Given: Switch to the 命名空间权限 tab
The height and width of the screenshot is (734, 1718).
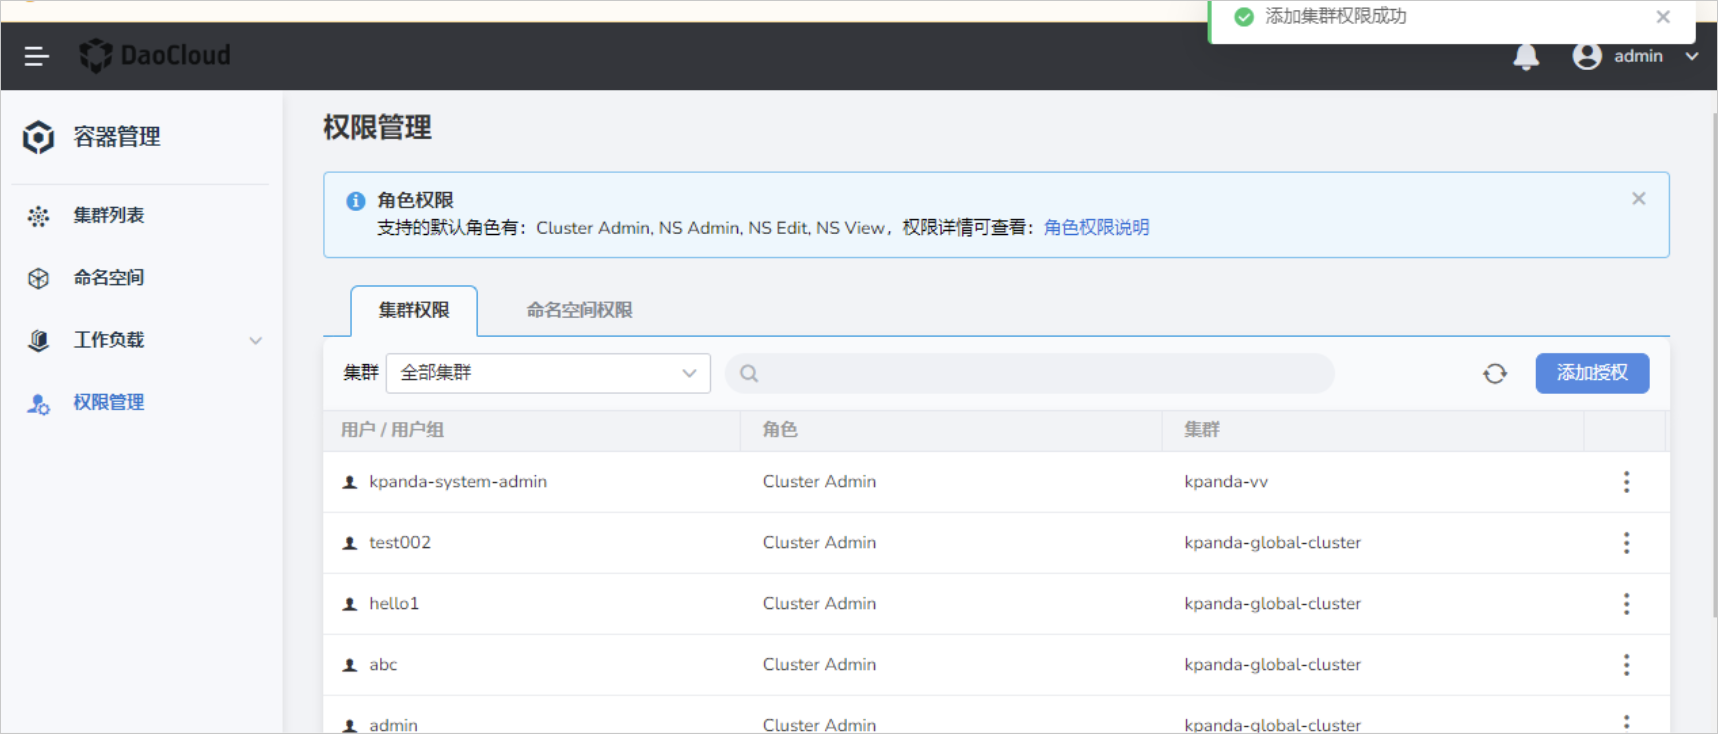Looking at the screenshot, I should tap(579, 311).
